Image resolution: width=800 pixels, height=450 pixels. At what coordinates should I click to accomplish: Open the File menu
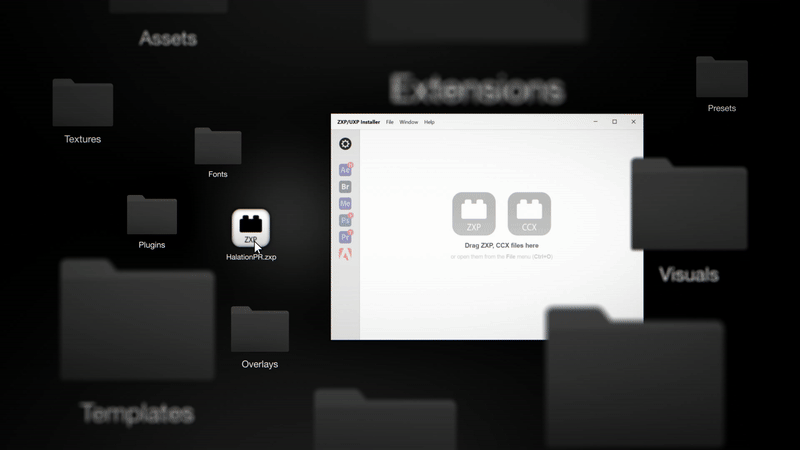click(390, 122)
